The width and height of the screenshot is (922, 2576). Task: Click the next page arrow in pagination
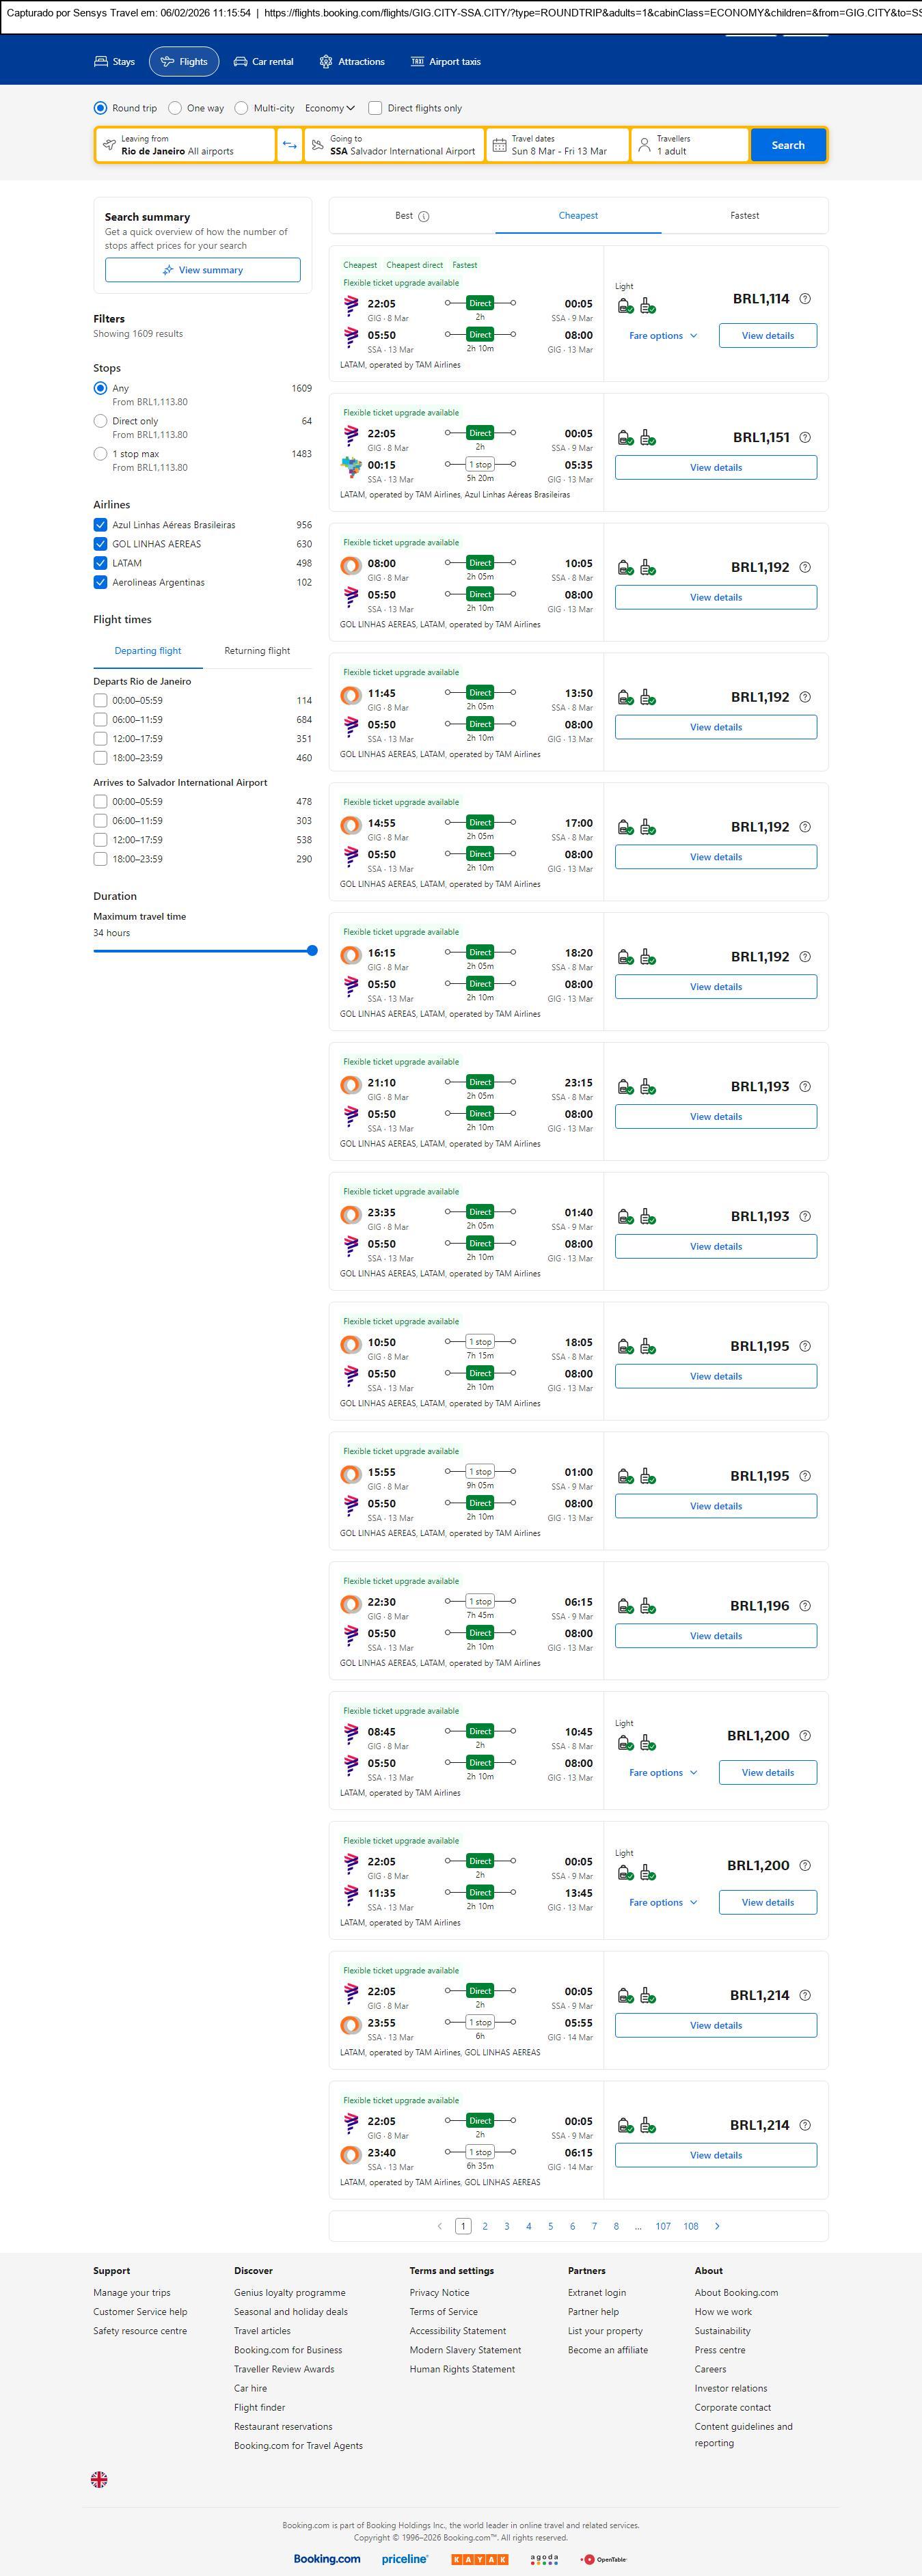(x=717, y=2226)
